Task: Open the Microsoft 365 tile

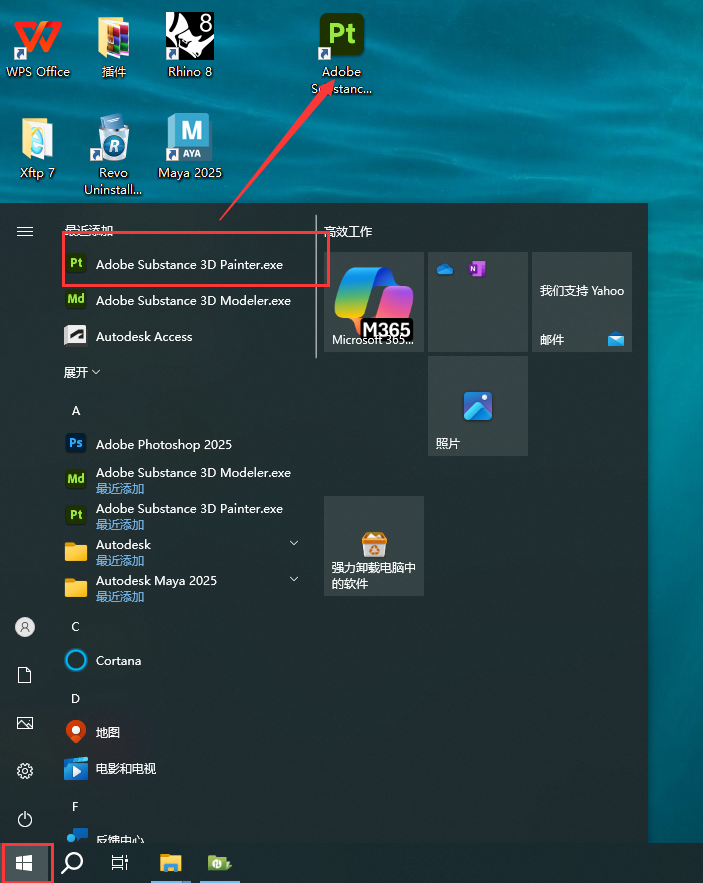Action: point(374,302)
